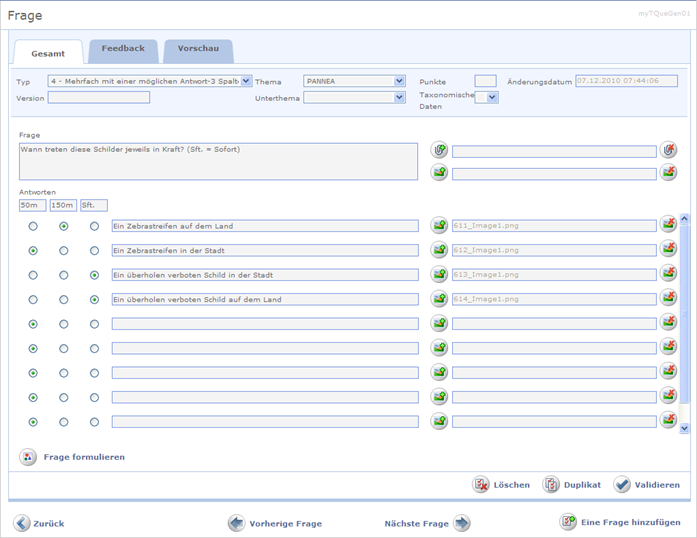Viewport: 697px width, 538px height.
Task: Switch to the Vorschau tab
Action: [x=198, y=49]
